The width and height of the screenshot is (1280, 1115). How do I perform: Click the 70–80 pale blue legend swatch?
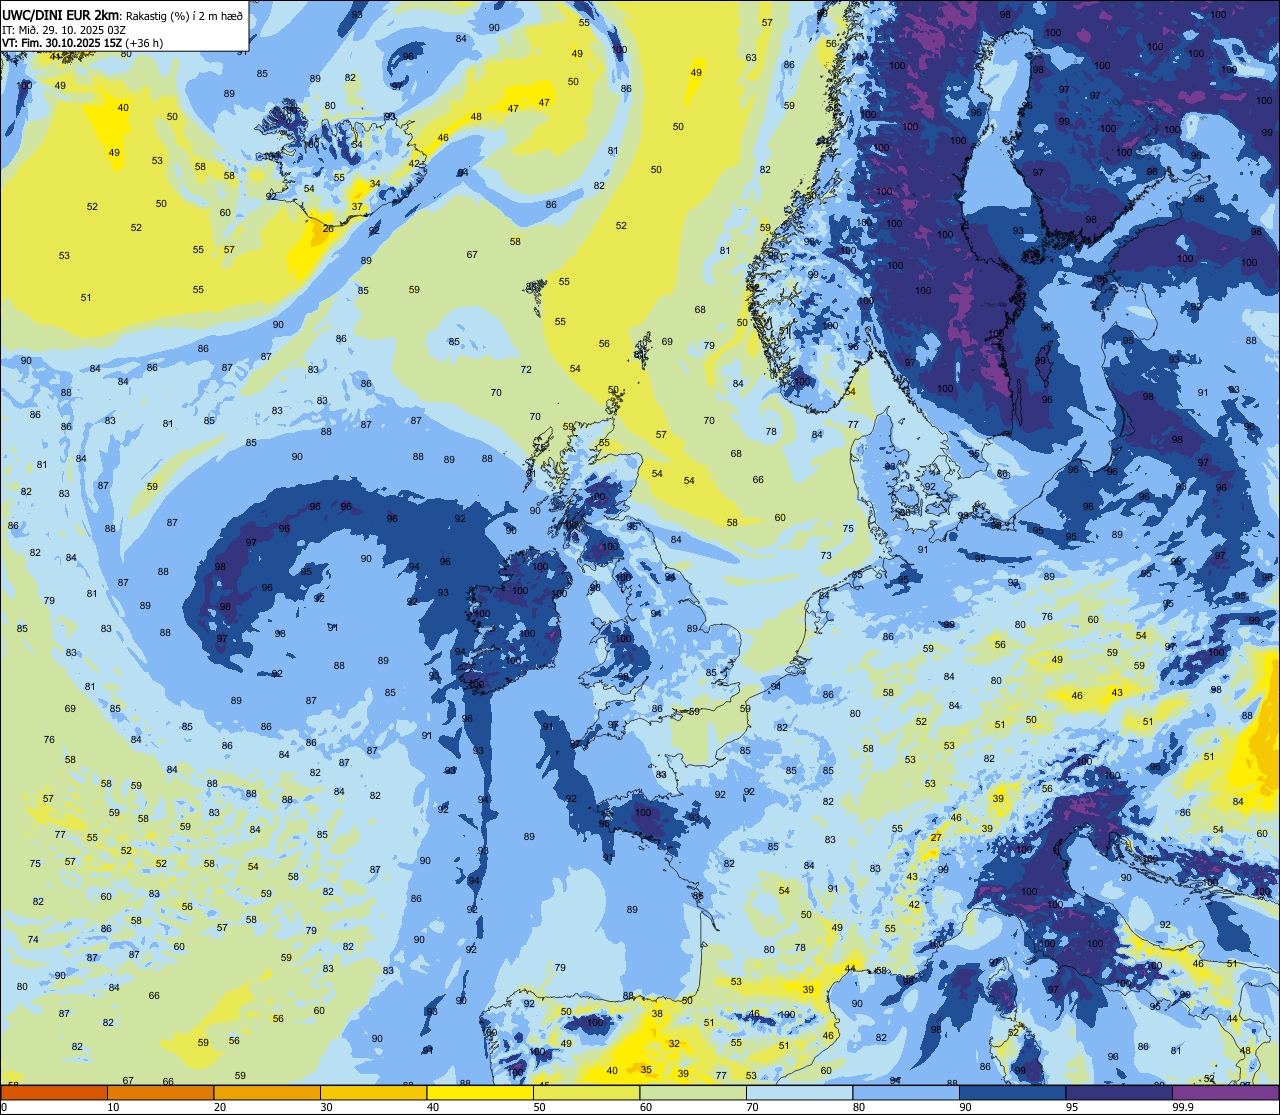799,1093
